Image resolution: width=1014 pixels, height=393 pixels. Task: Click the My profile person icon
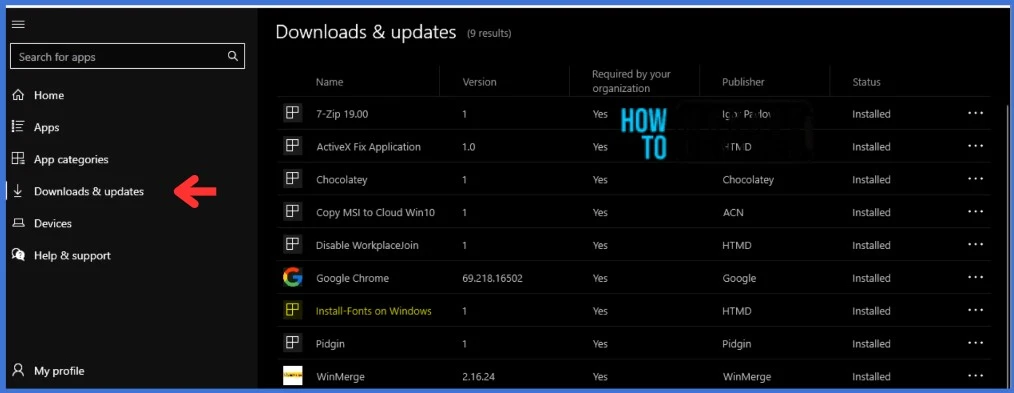tap(18, 370)
